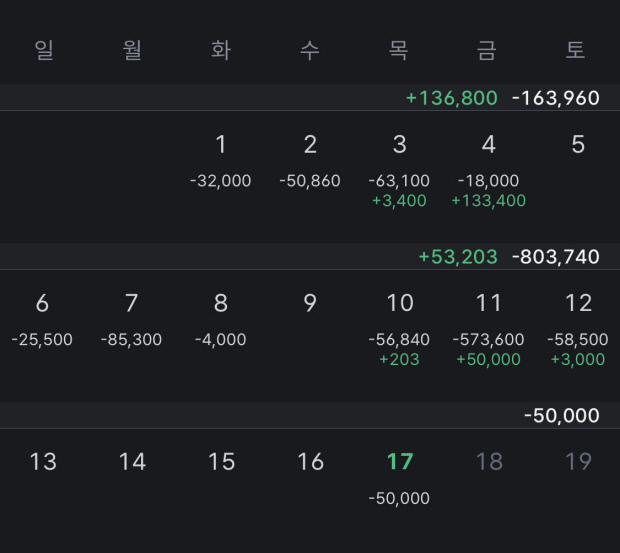Select empty date 9
620x553 pixels.
tap(310, 304)
